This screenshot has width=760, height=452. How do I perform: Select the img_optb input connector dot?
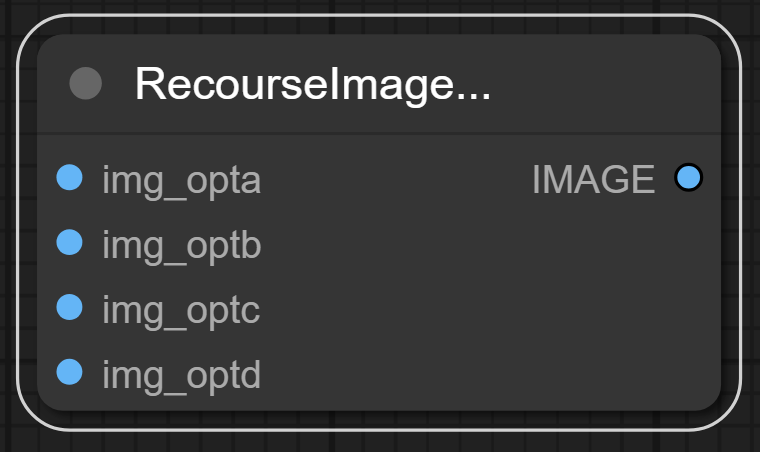69,243
